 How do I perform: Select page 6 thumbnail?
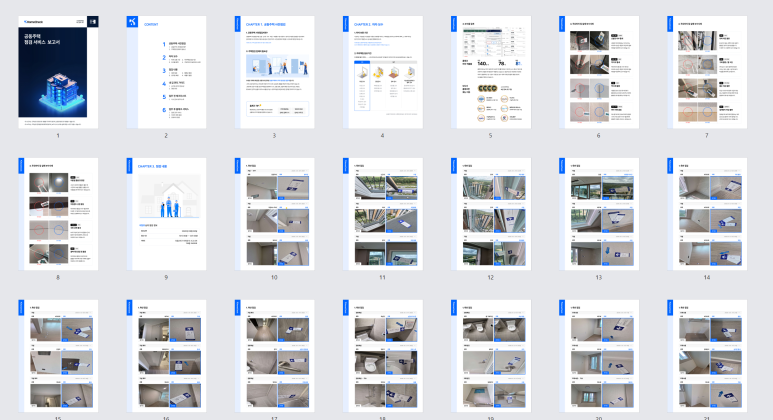tap(598, 72)
